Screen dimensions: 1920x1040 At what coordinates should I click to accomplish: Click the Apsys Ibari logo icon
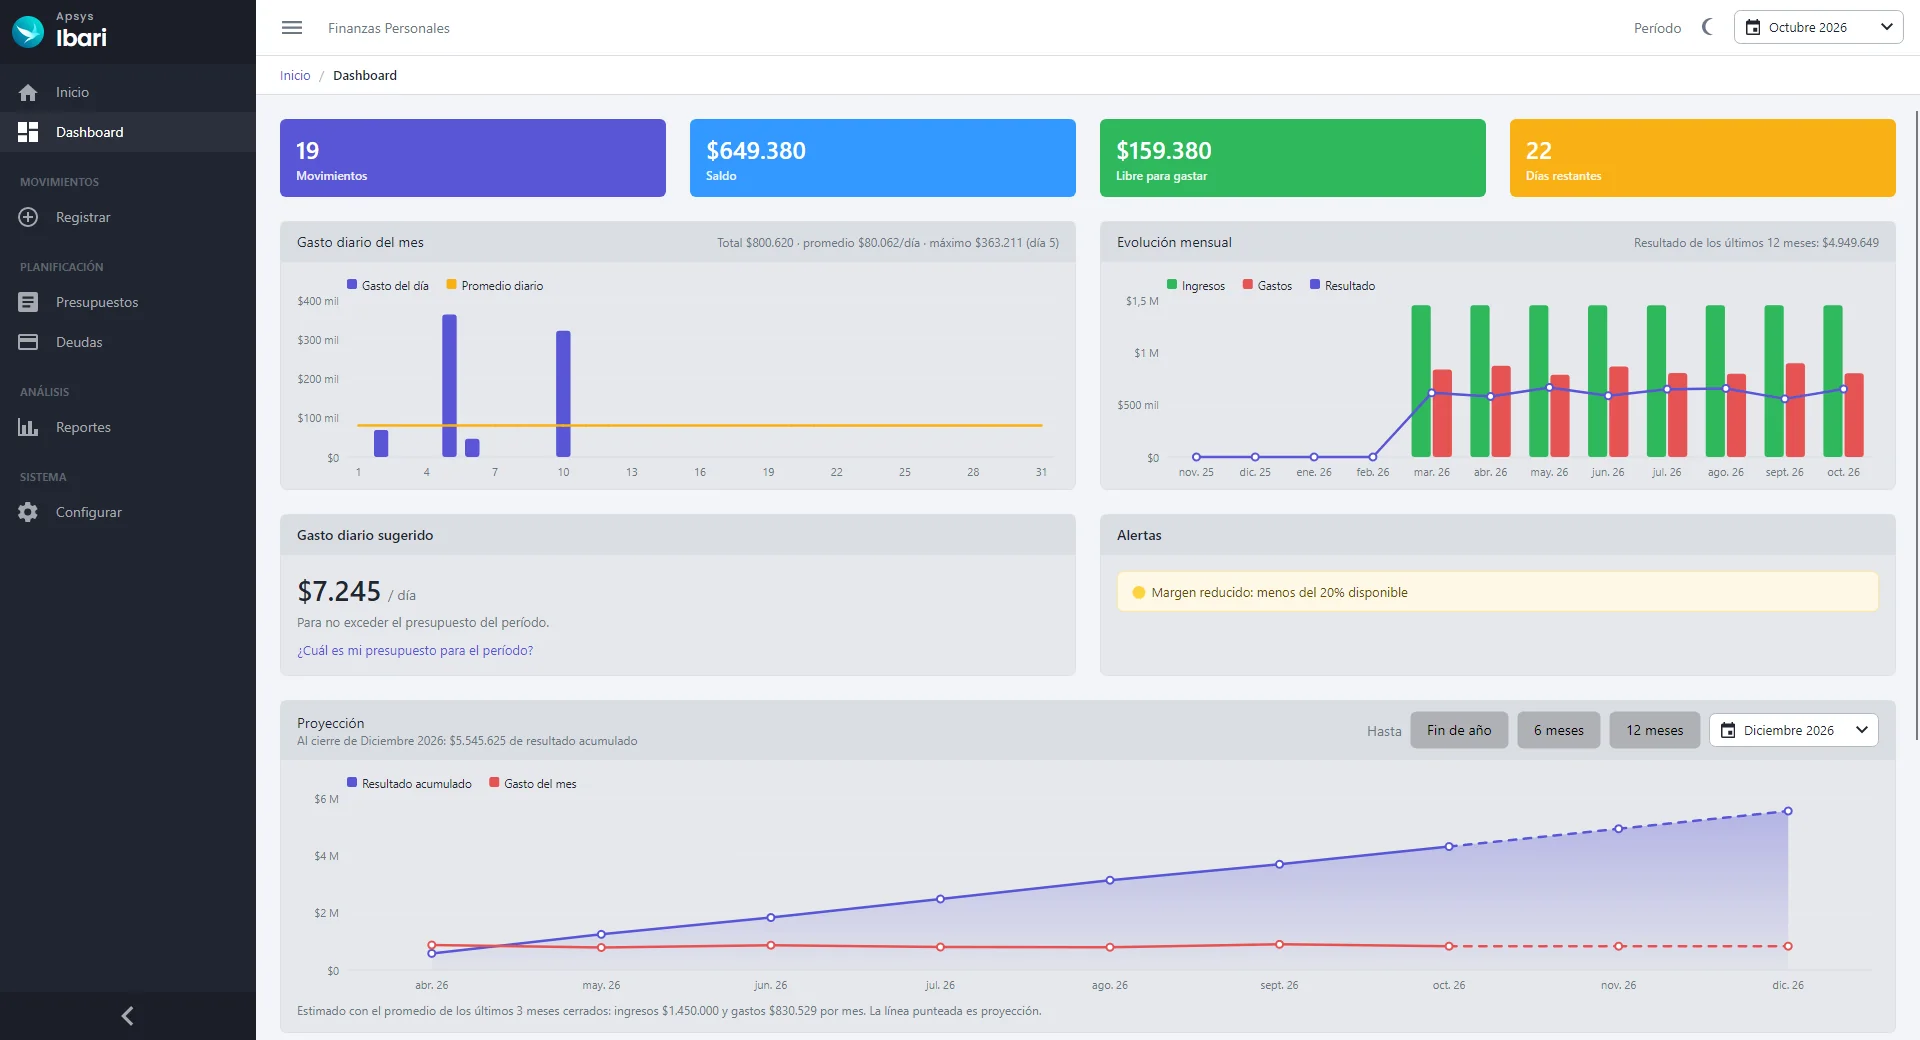[28, 32]
